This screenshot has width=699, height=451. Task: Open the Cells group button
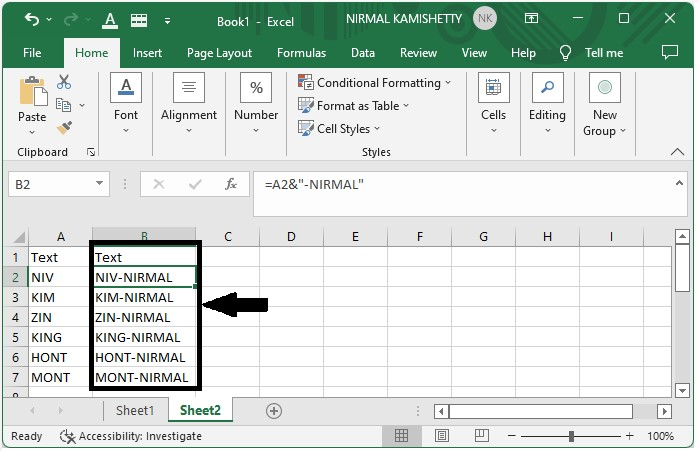[493, 103]
